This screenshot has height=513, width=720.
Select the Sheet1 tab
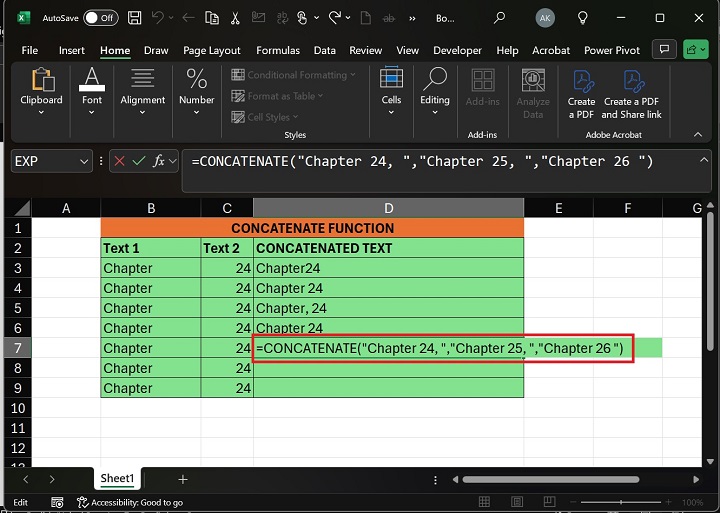point(117,480)
